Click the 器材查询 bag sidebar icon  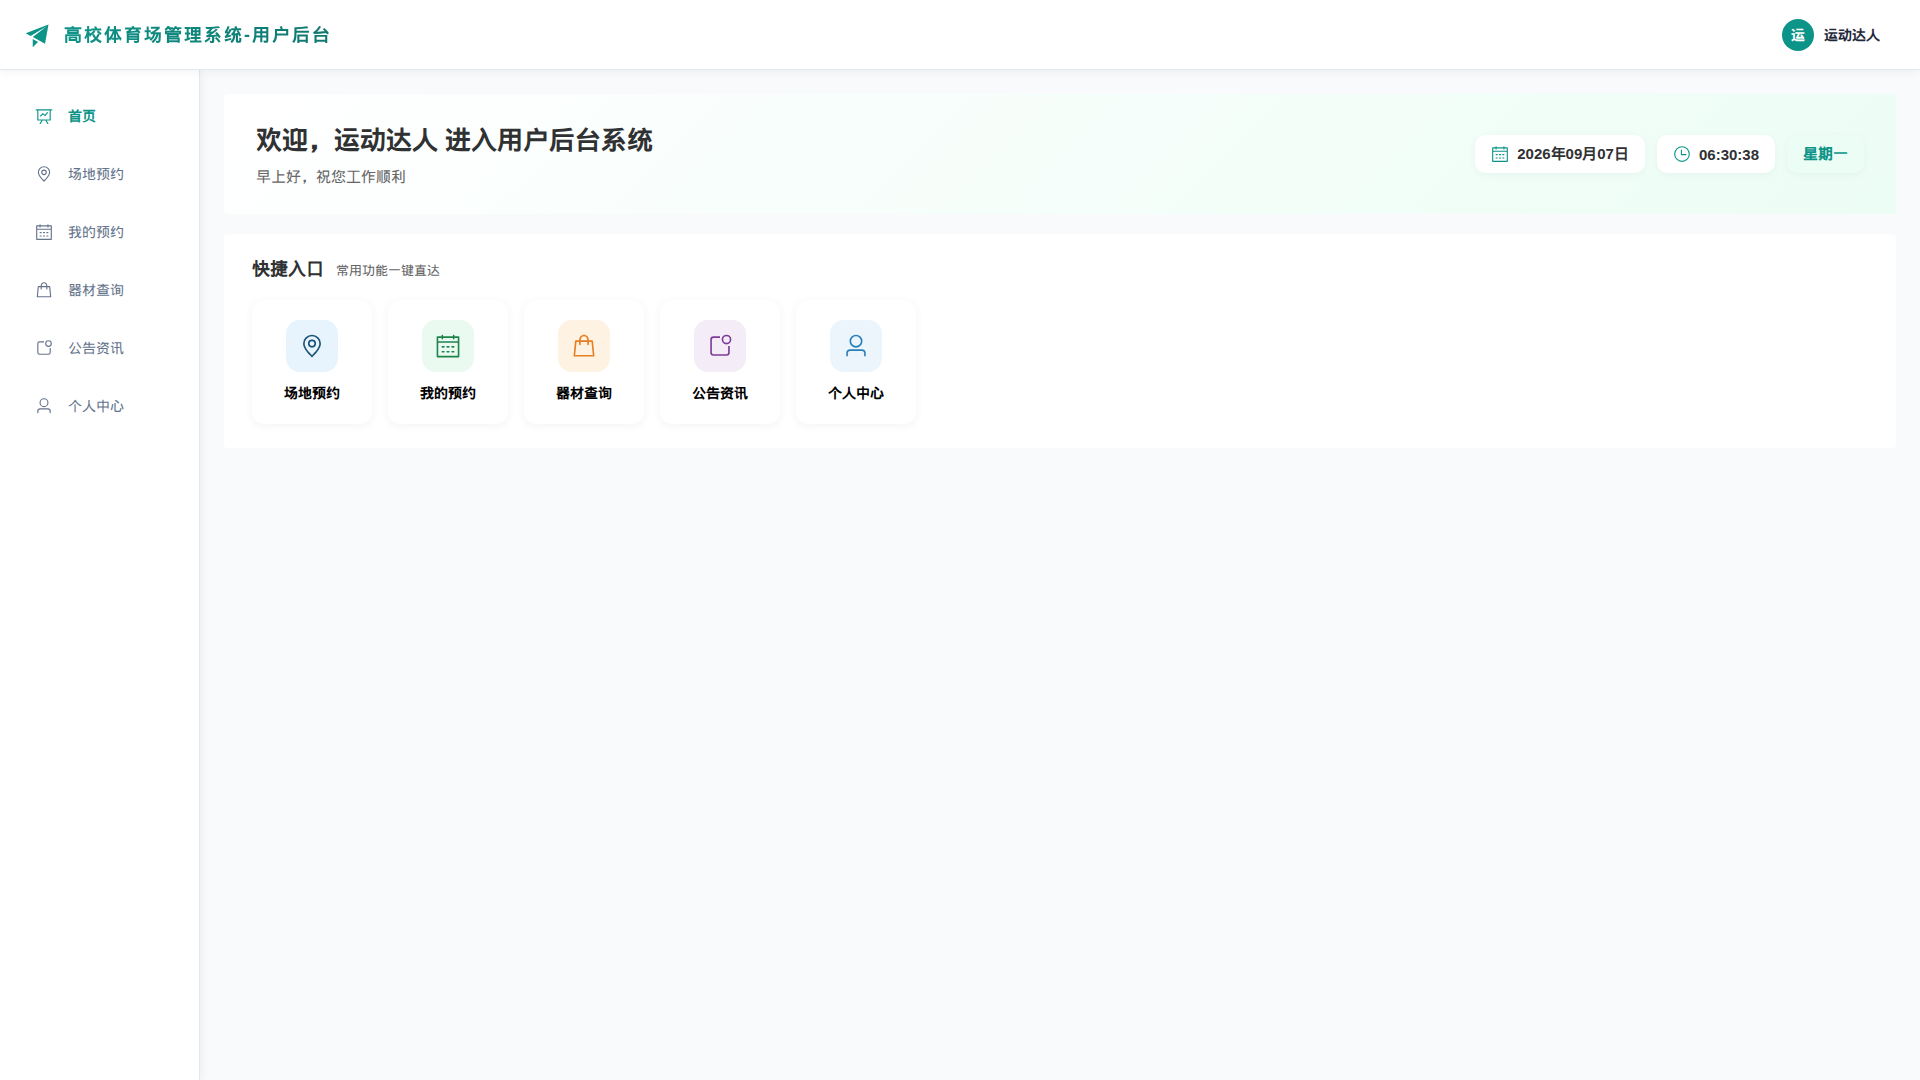click(x=44, y=290)
